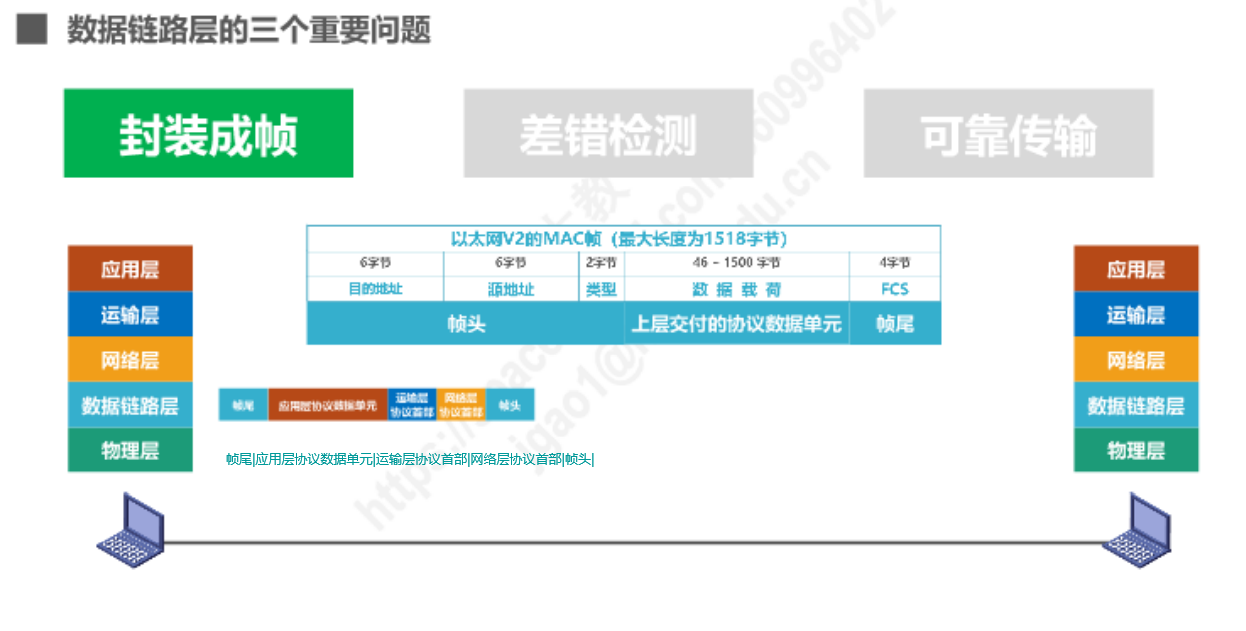Screen dimensions: 1246x631
Task: Click the 帧尾 cell under FCS
Action: [895, 324]
